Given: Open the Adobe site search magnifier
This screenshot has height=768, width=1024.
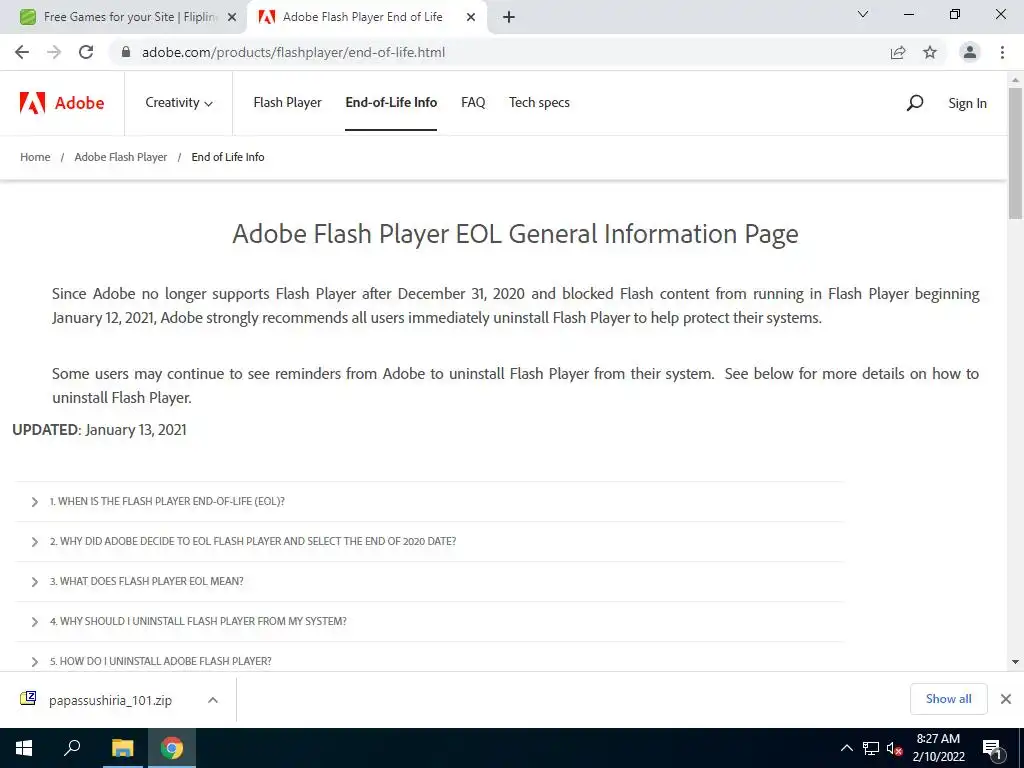Looking at the screenshot, I should tap(915, 103).
